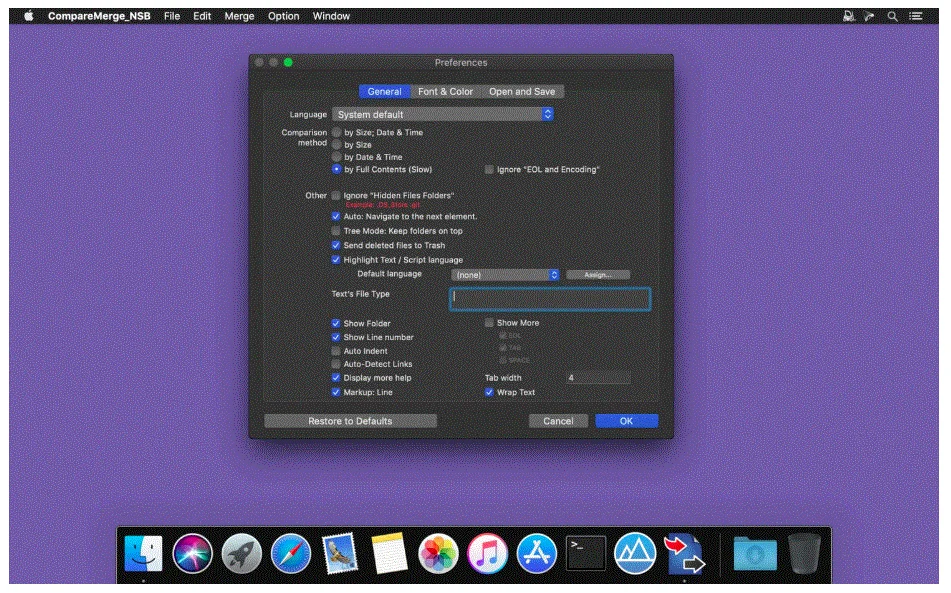951x593 pixels.
Task: Enable Show More checkbox
Action: 489,323
